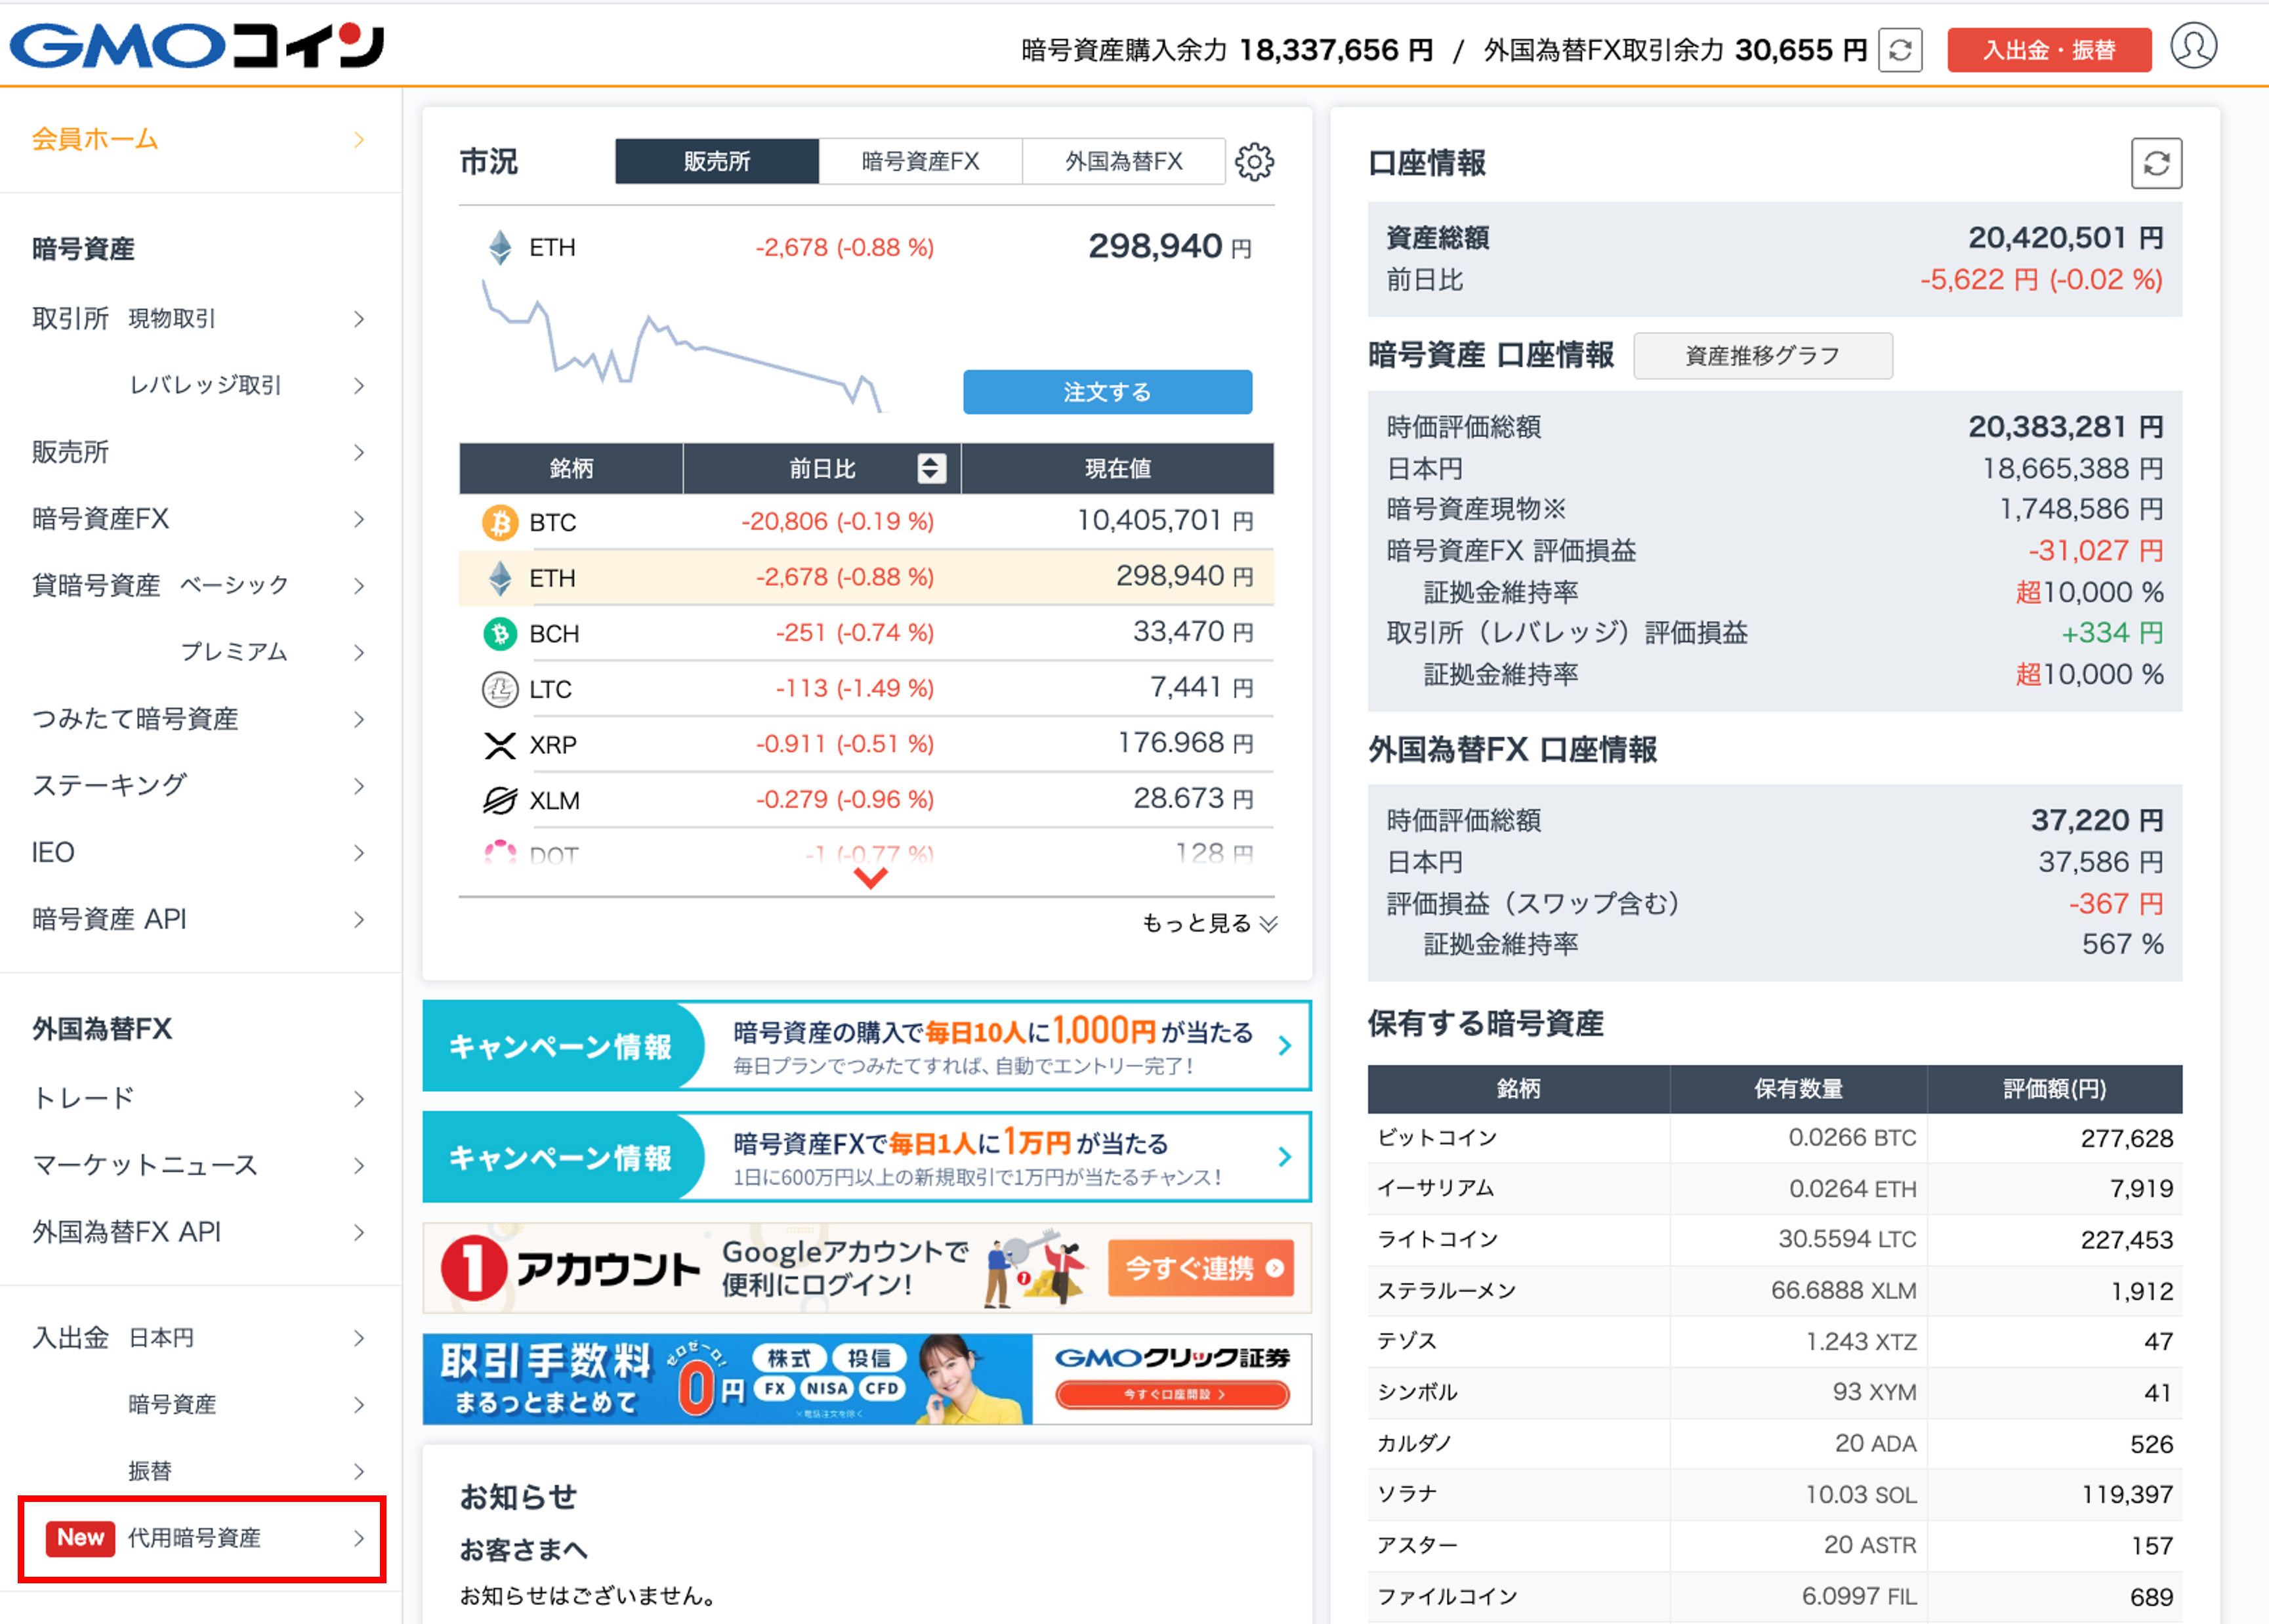Click the BCH price 33,470

[1193, 632]
